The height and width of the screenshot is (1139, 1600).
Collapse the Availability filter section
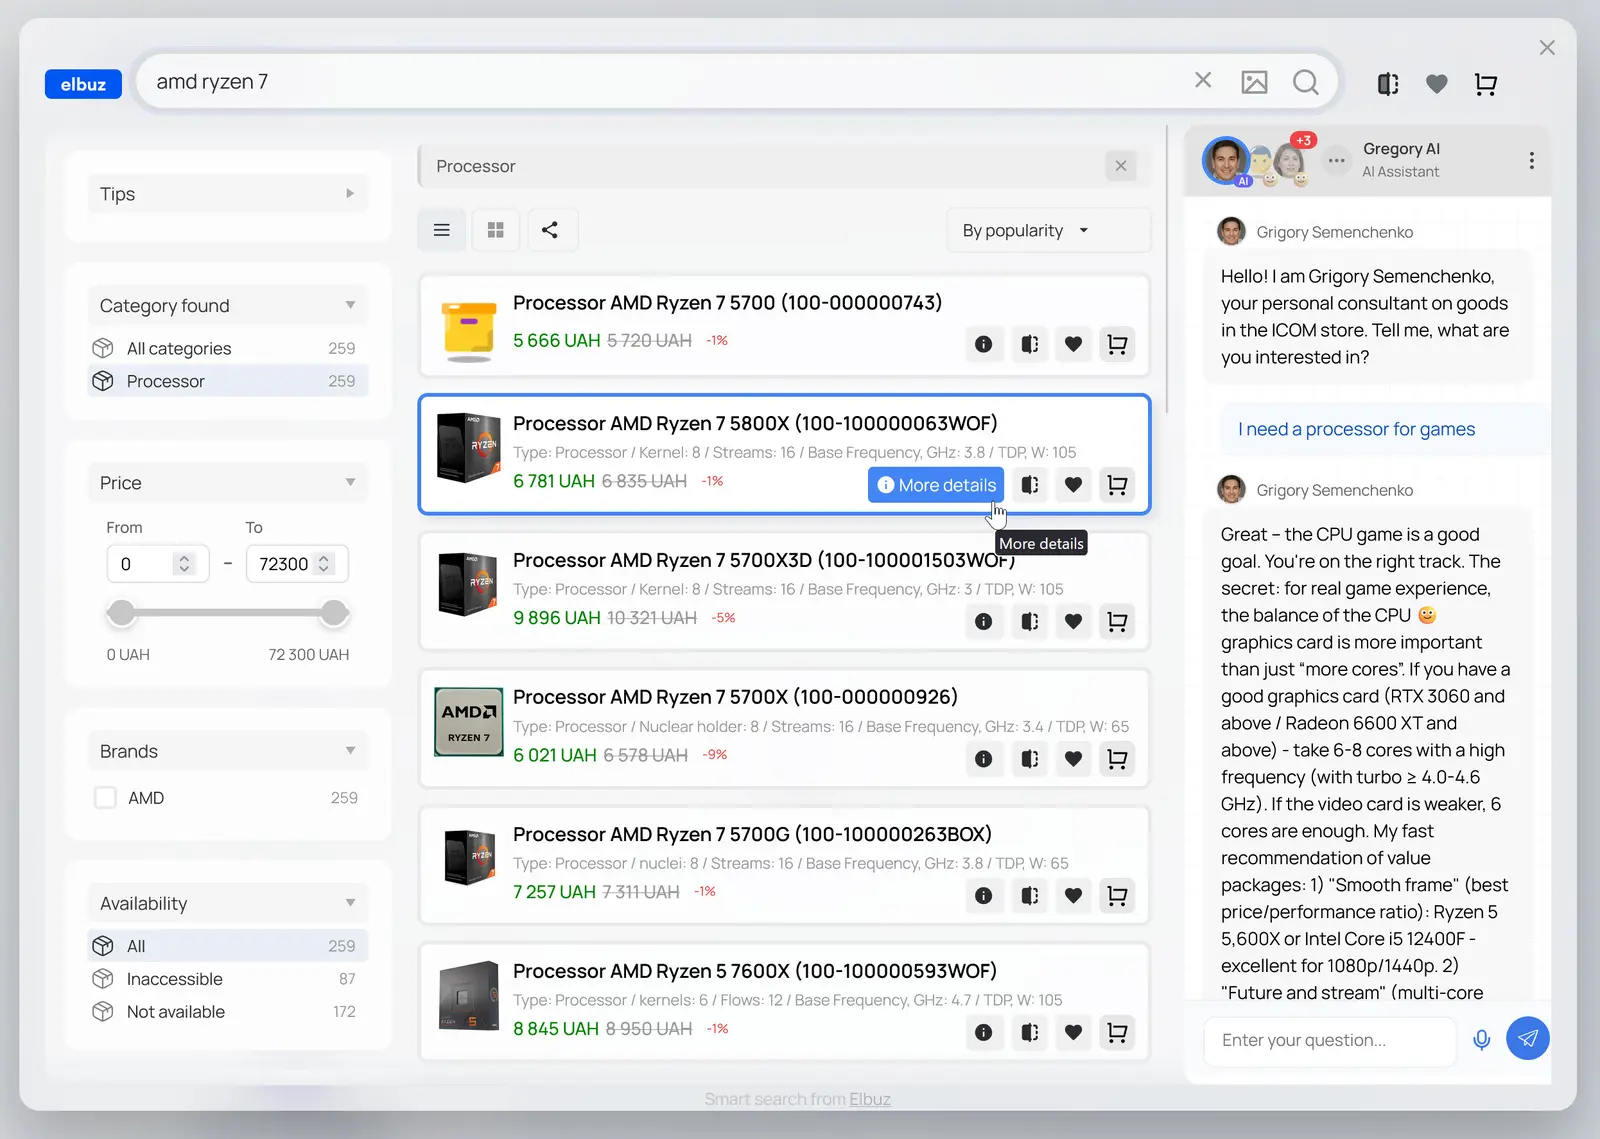point(228,903)
